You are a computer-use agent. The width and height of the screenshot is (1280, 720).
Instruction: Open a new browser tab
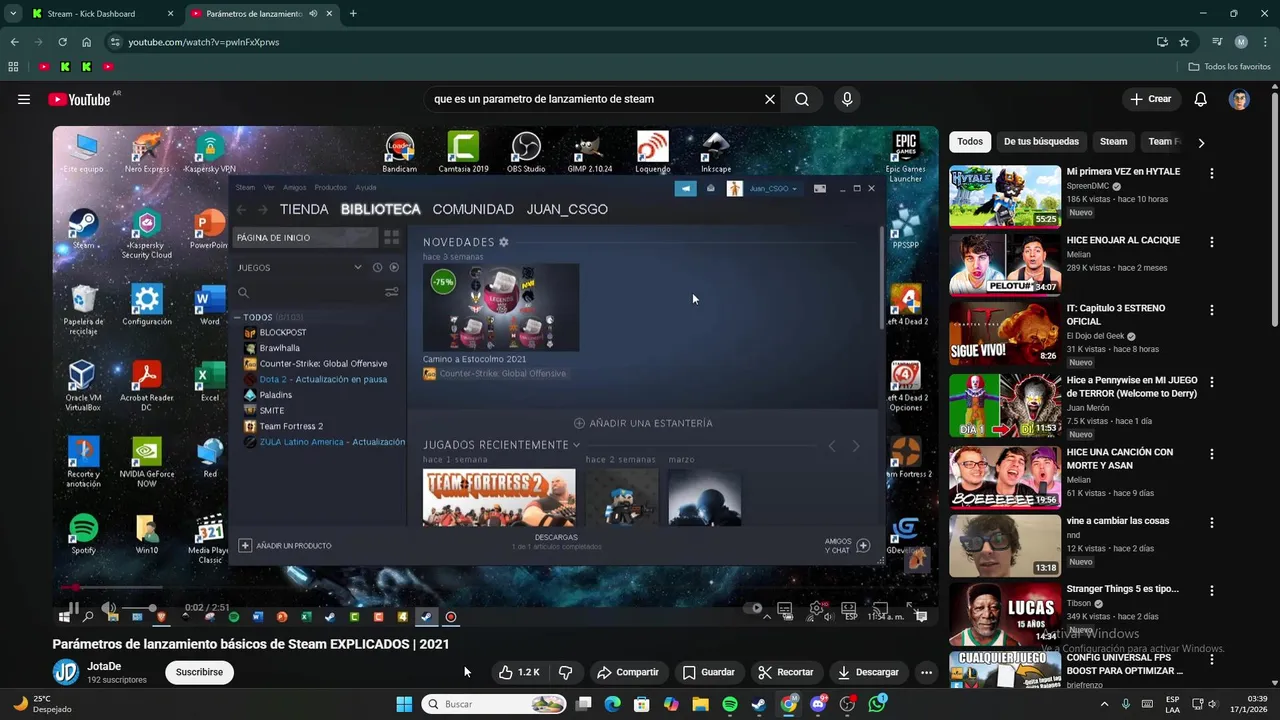coord(353,14)
